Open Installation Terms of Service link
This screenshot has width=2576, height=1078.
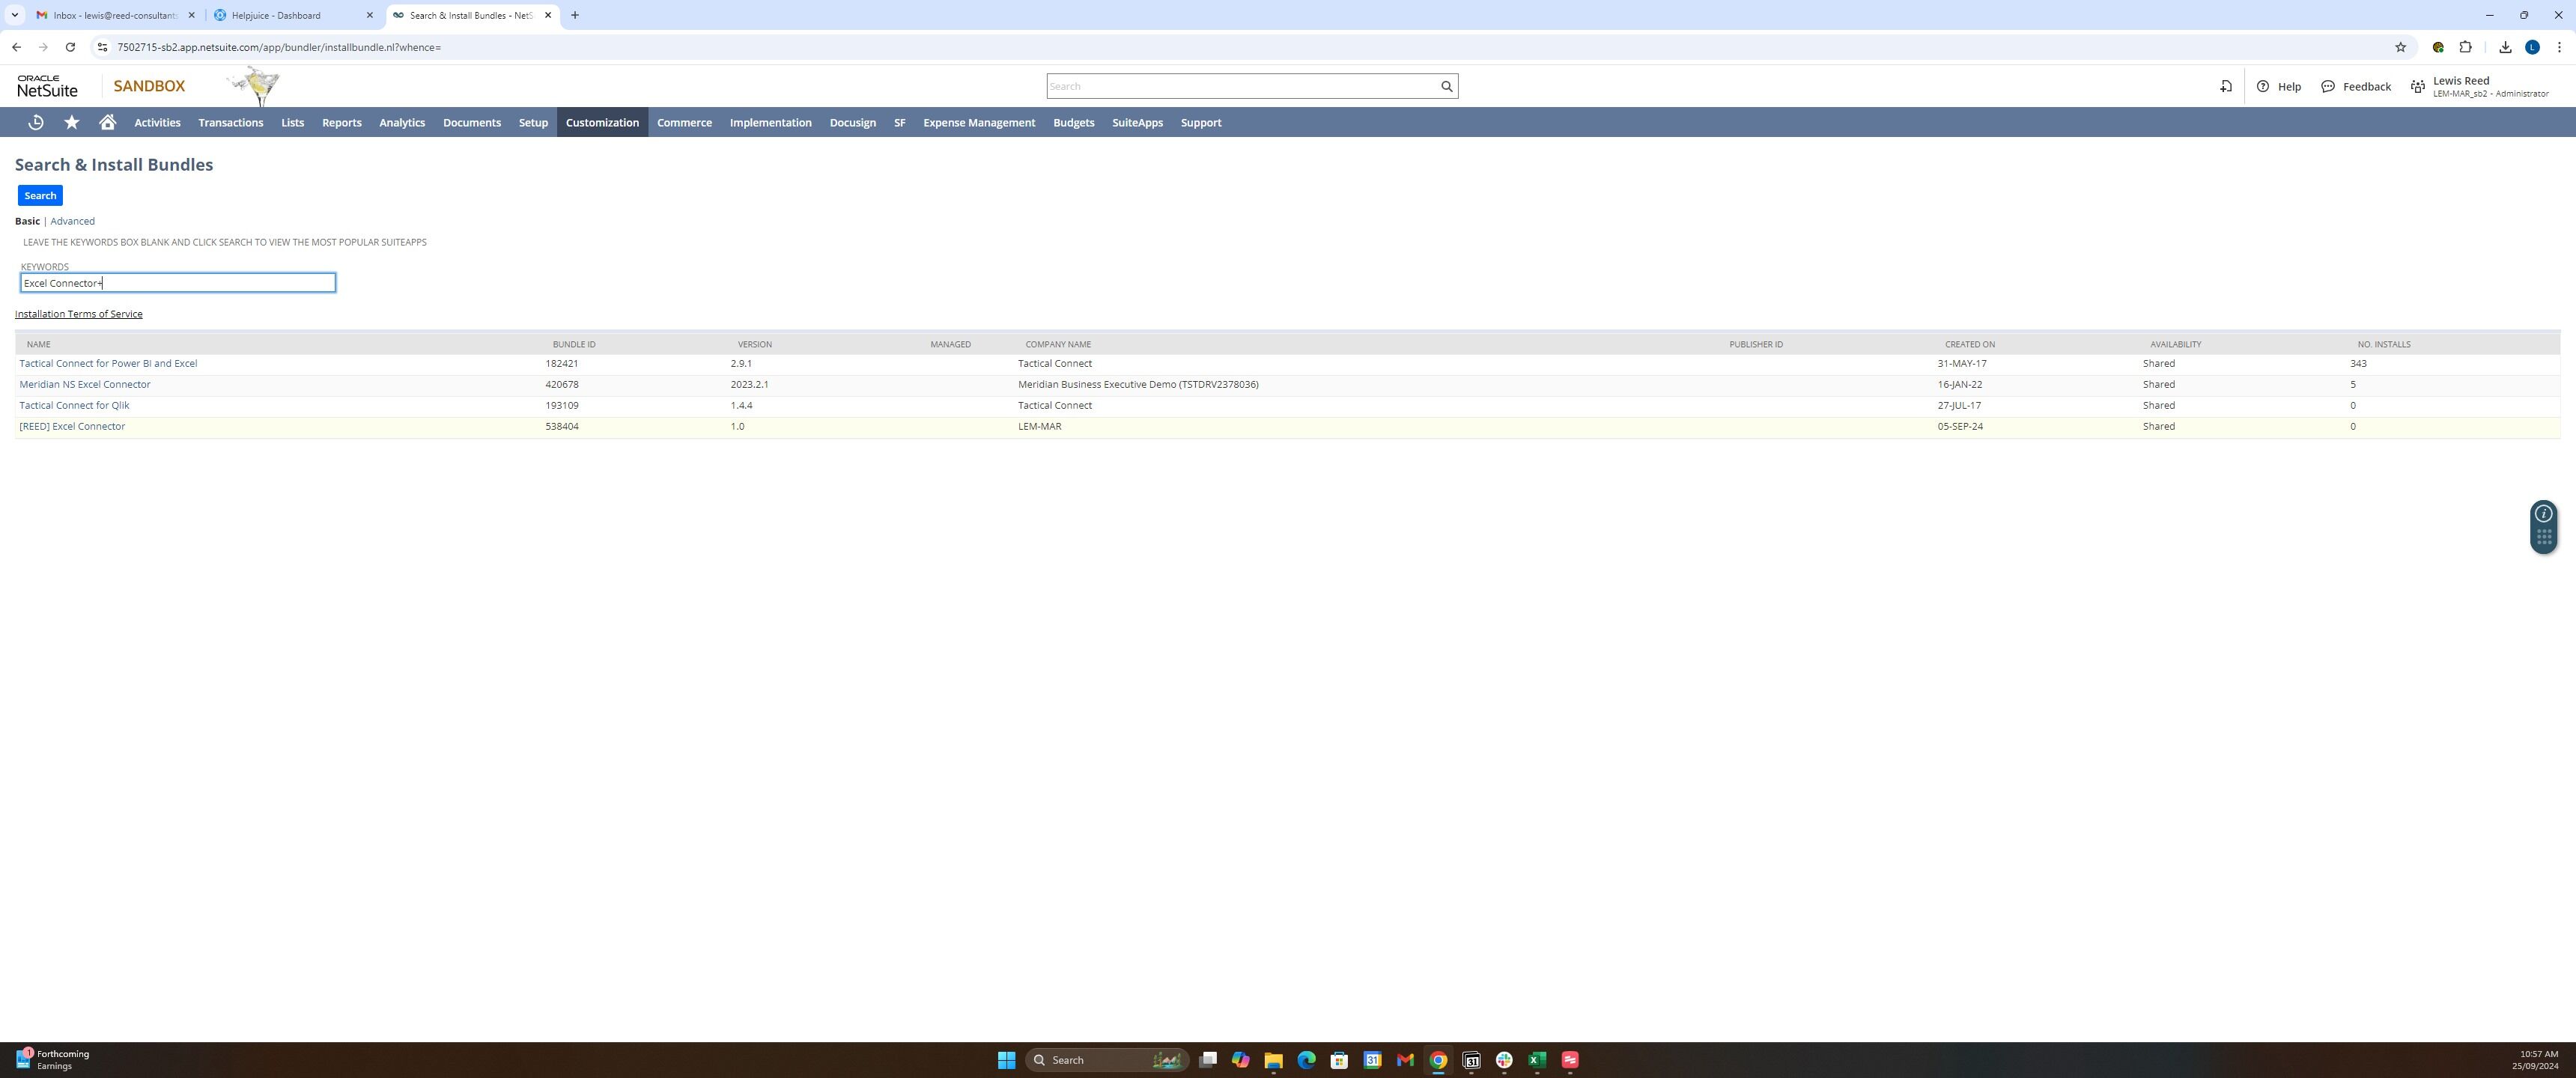coord(78,314)
